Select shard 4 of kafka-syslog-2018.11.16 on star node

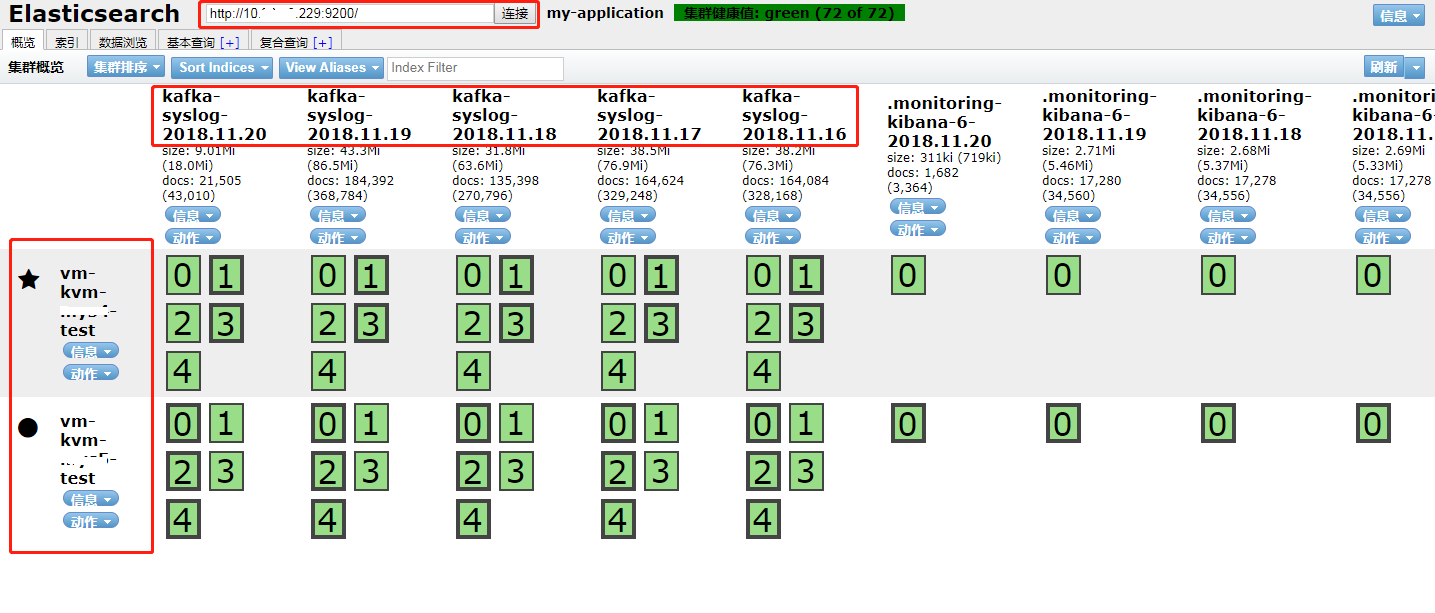(x=763, y=371)
